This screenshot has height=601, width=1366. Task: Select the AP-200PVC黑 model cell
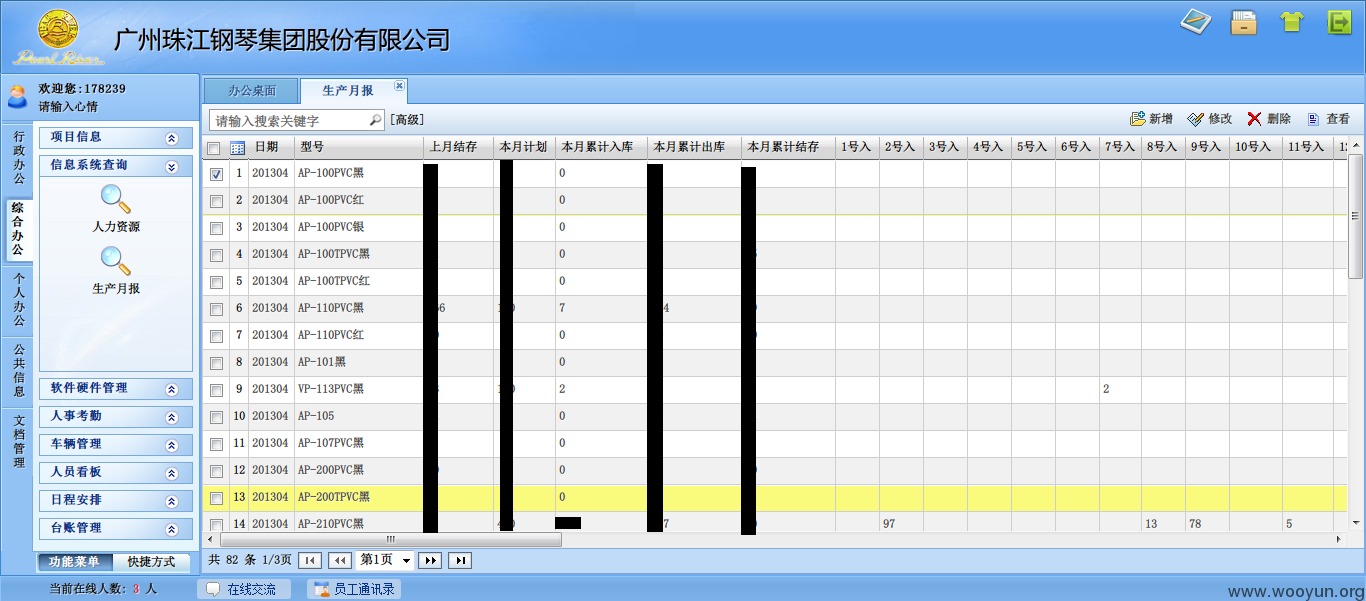coord(359,470)
